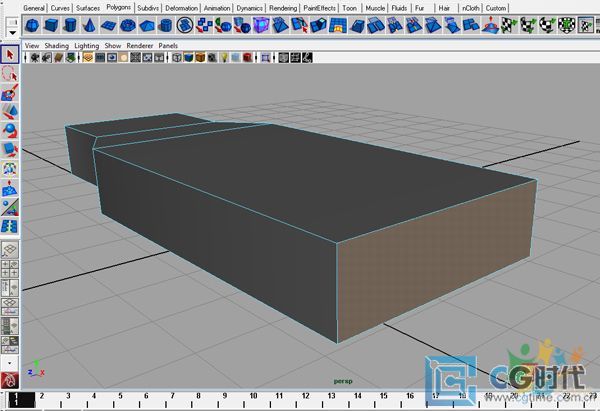The image size is (600, 411).
Task: Switch to the Animation shelf tab
Action: click(217, 8)
